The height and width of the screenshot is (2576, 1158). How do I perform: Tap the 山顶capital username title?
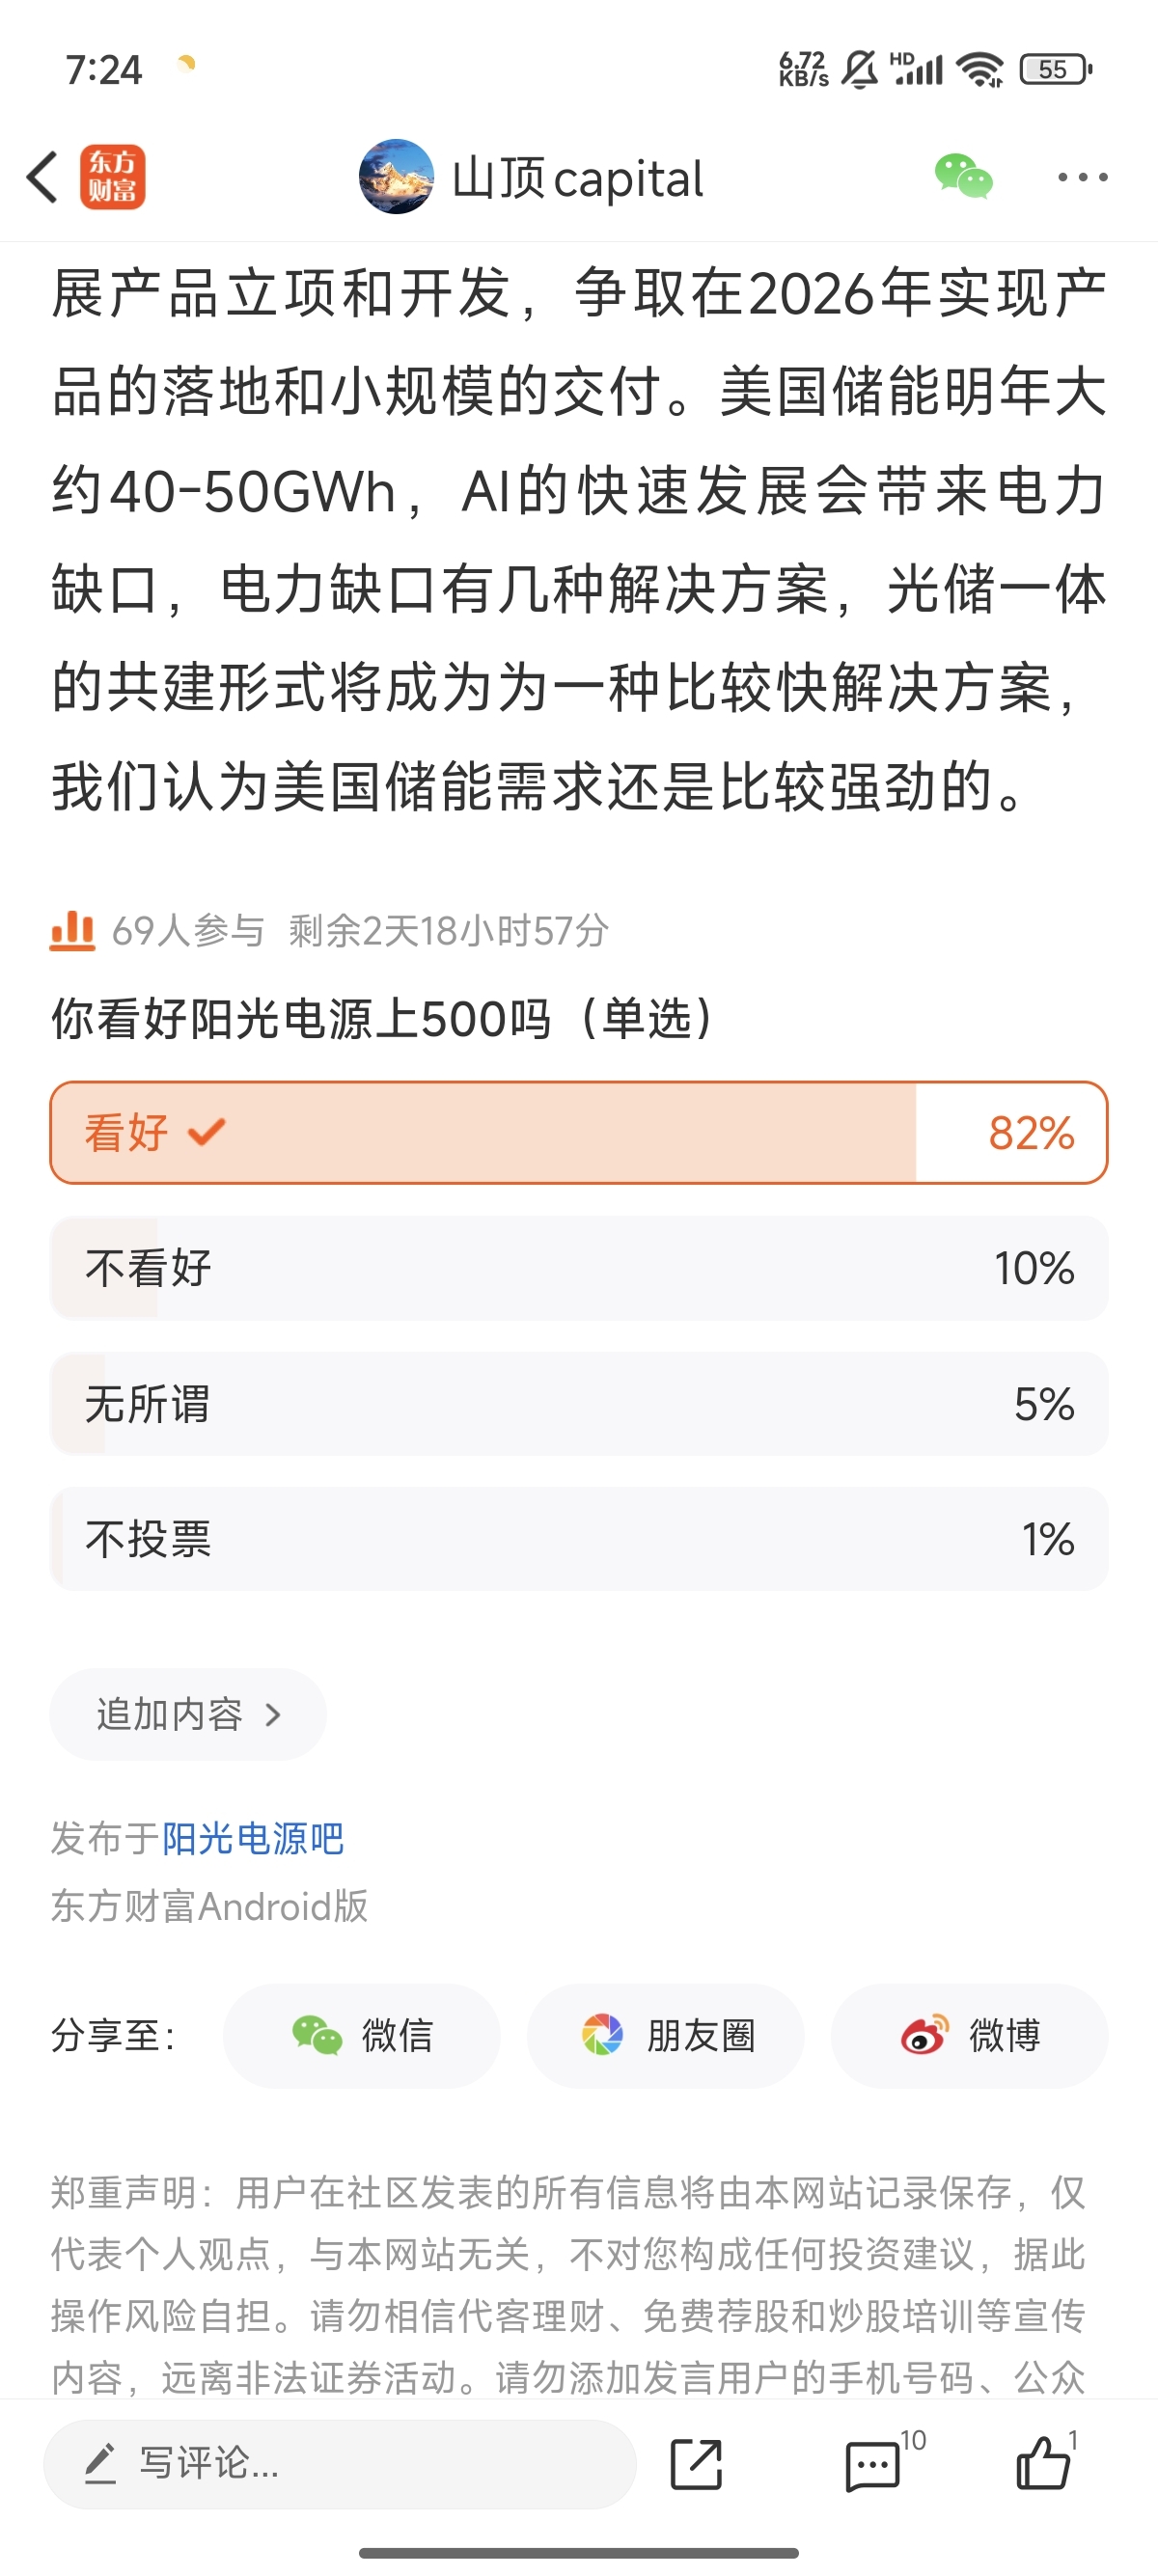[x=578, y=179]
